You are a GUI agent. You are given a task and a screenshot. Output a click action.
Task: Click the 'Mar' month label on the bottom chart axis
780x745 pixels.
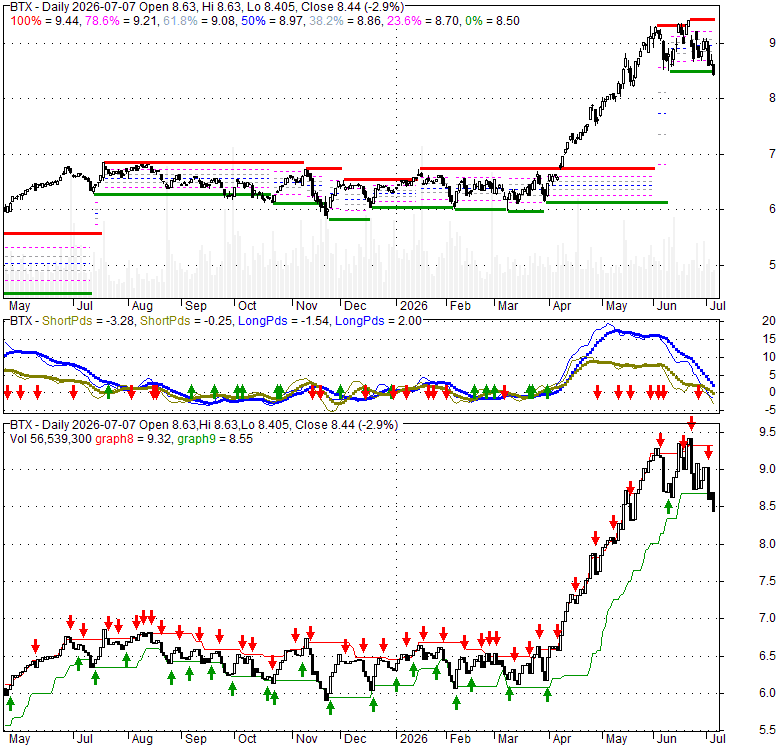pos(508,739)
